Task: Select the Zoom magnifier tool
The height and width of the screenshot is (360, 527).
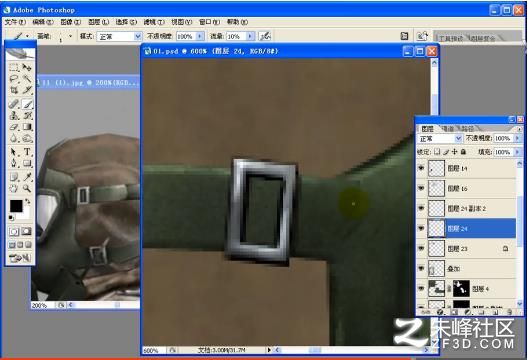Action: pyautogui.click(x=27, y=188)
